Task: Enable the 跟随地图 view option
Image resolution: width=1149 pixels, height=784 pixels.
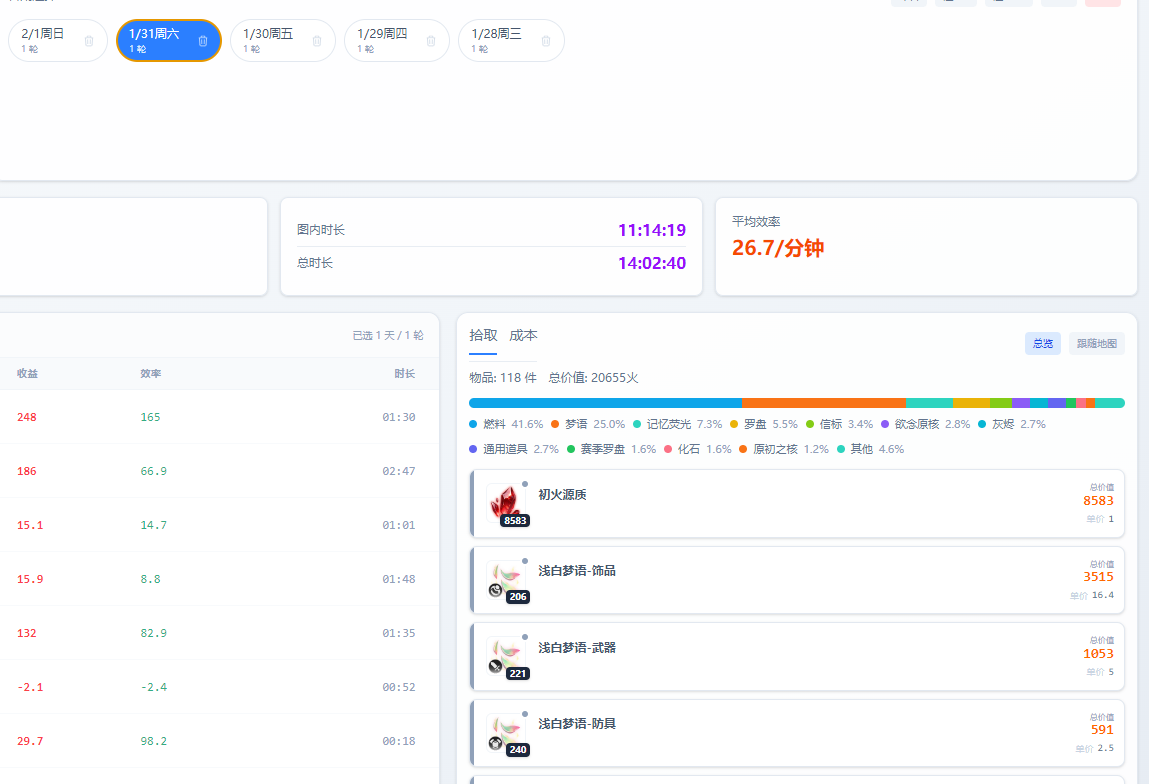Action: 1096,343
